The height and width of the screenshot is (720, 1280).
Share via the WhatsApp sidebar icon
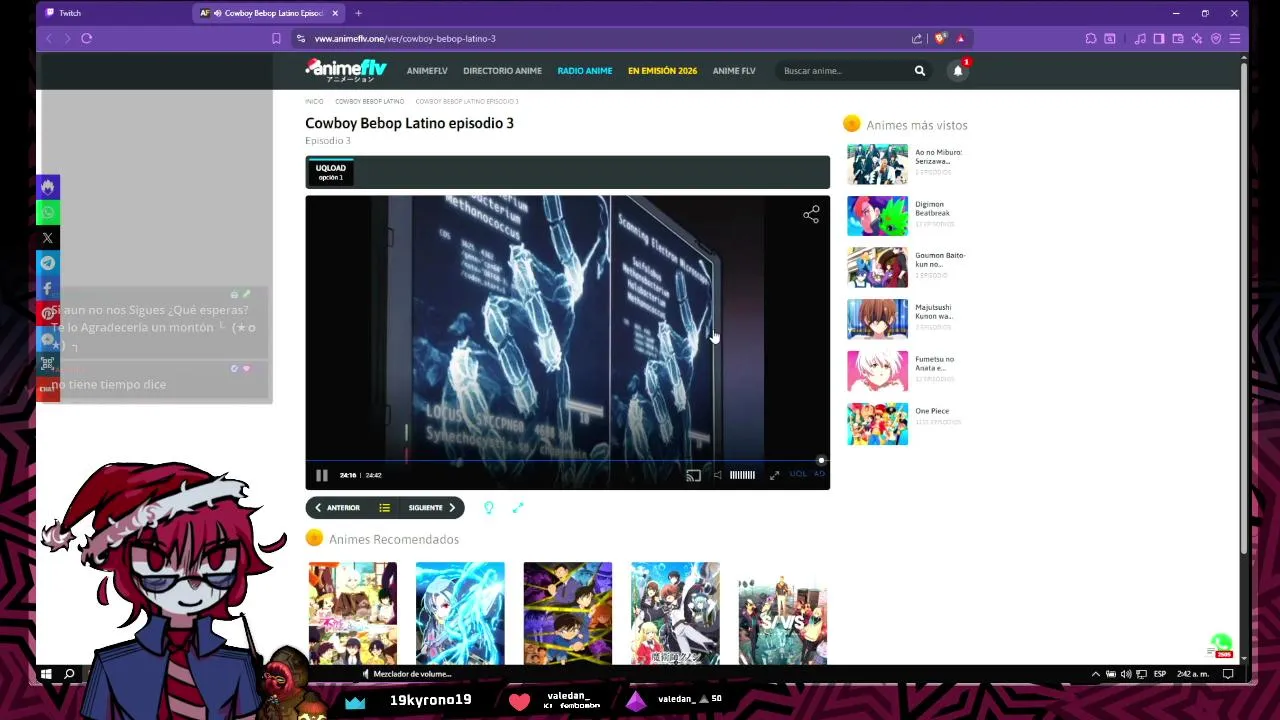[48, 212]
